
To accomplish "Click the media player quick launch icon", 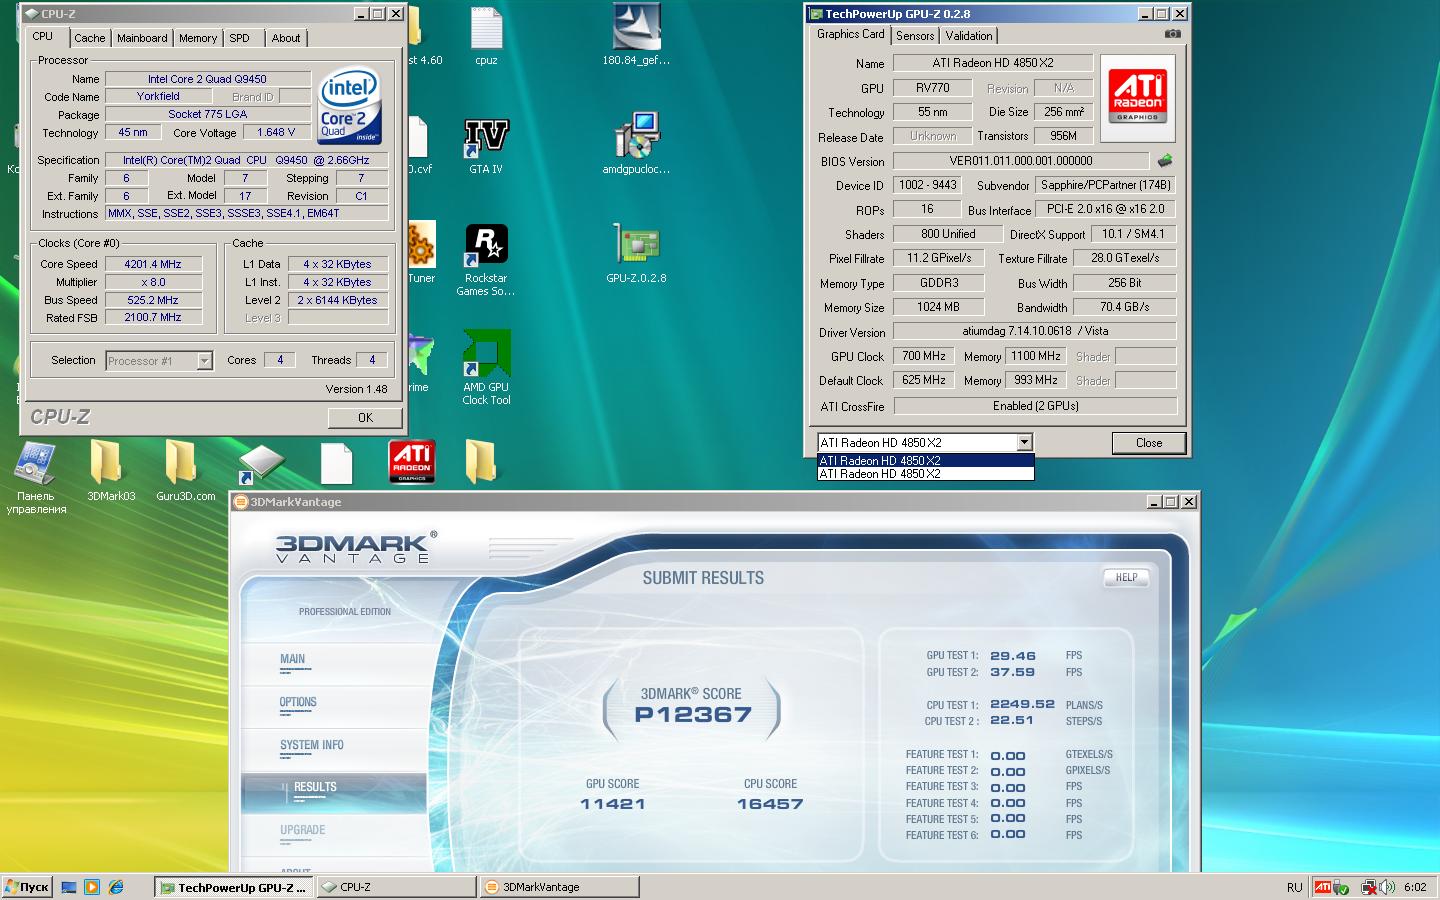I will click(92, 887).
